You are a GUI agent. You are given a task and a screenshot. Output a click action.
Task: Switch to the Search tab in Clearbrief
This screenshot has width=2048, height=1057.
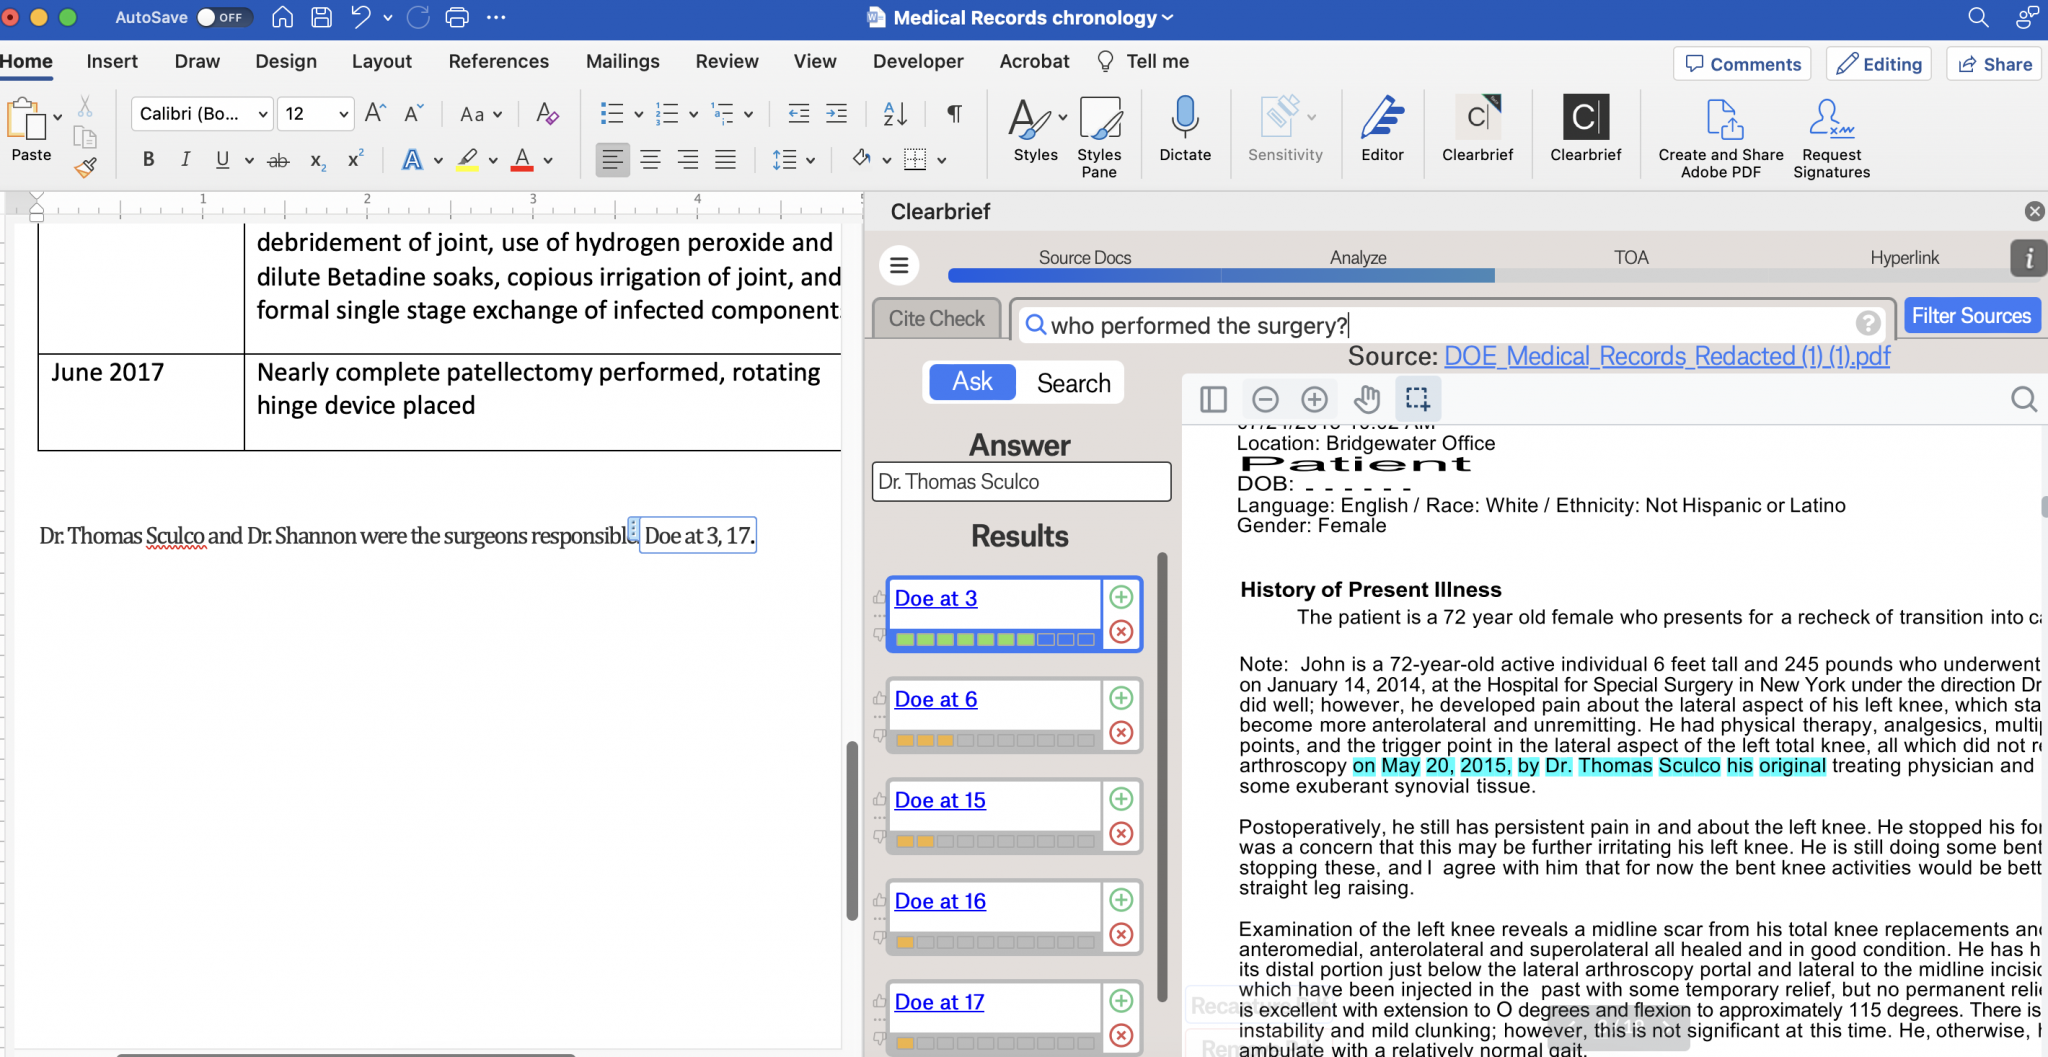tap(1072, 382)
